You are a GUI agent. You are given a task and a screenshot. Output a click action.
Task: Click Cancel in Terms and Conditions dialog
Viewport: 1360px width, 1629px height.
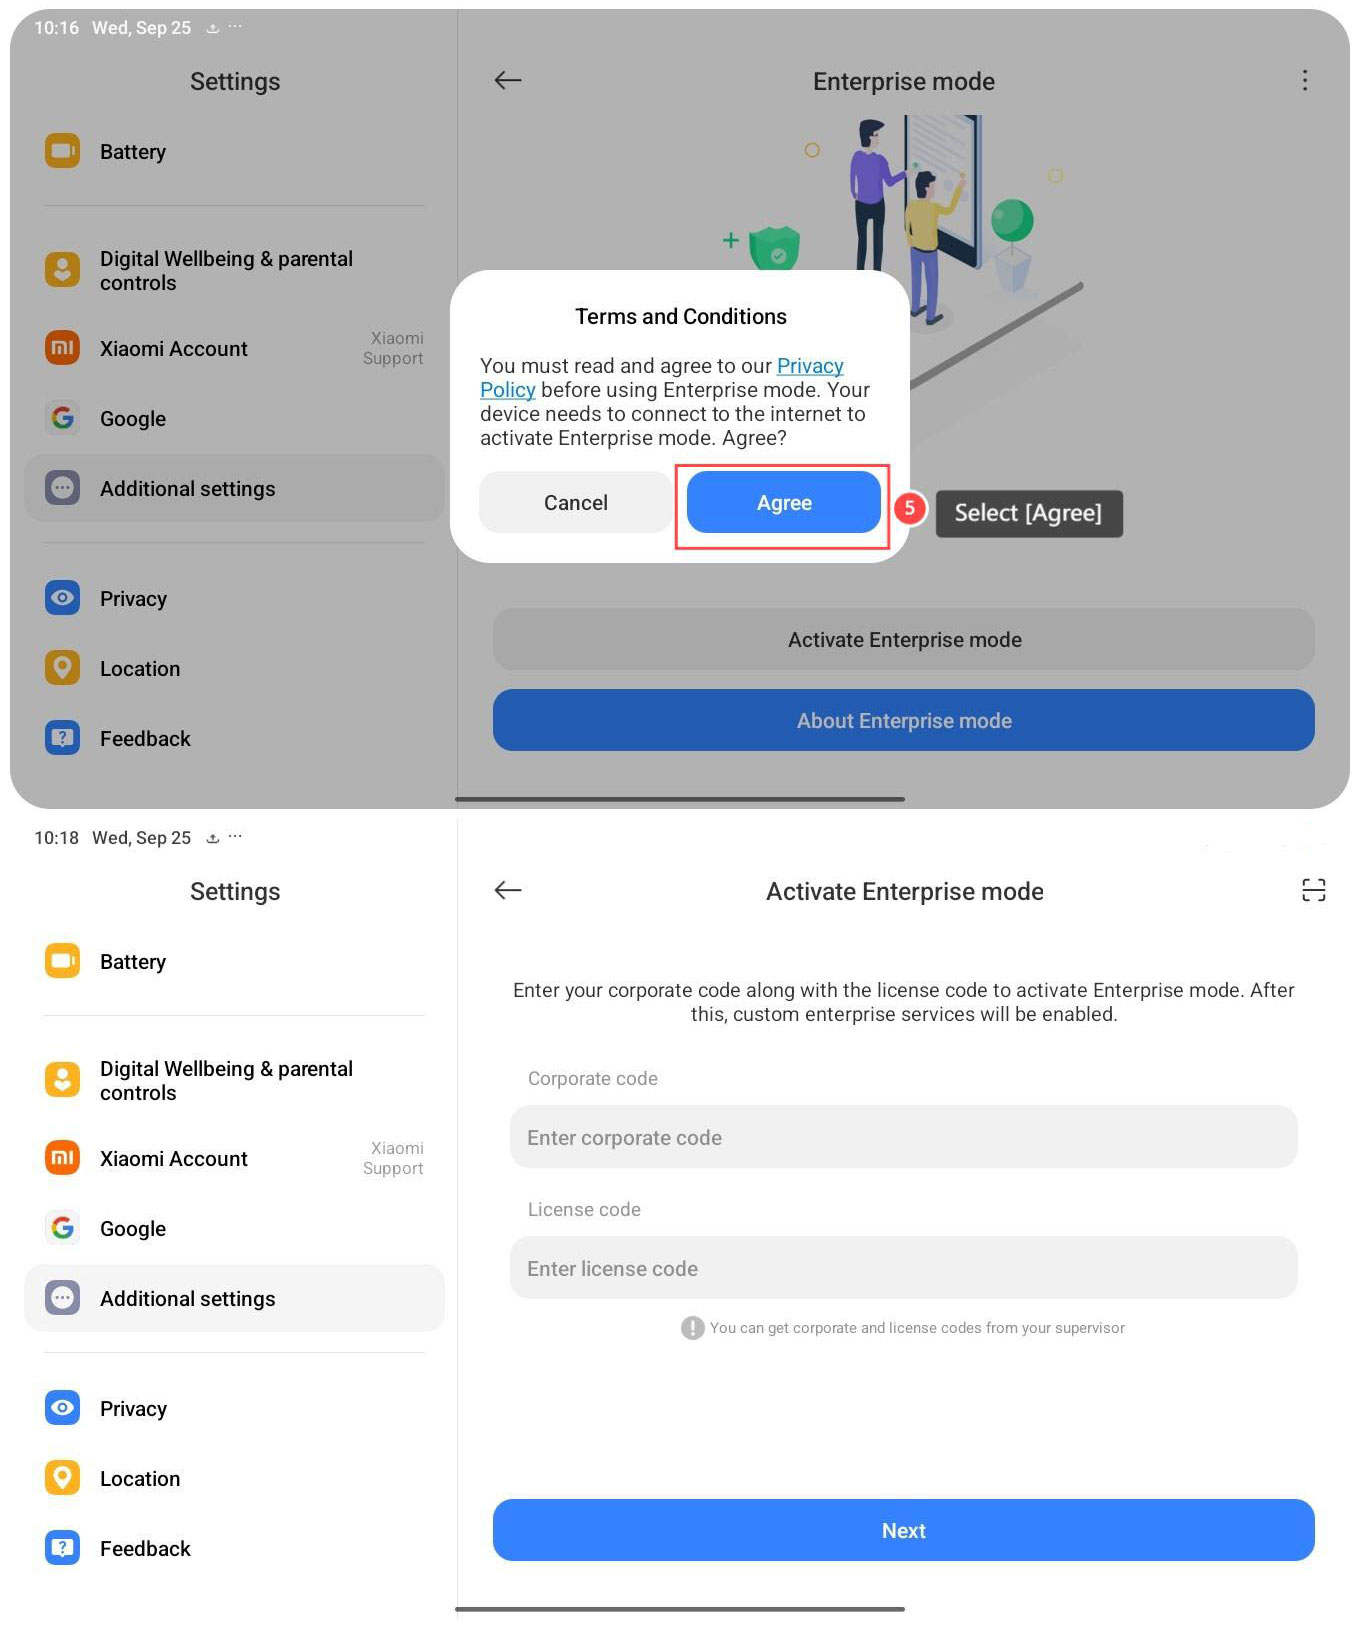pyautogui.click(x=575, y=503)
